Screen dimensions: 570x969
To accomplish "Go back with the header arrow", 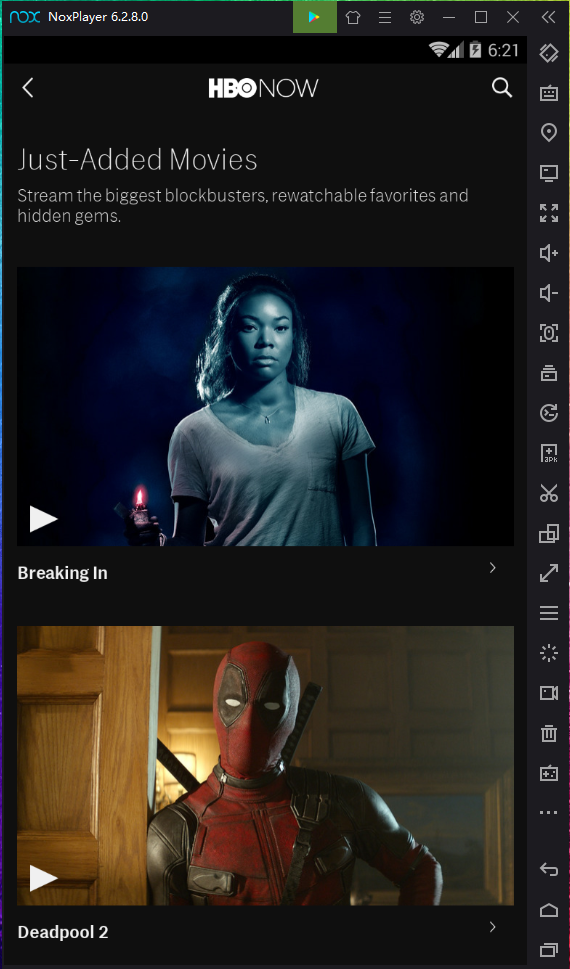I will (x=28, y=88).
